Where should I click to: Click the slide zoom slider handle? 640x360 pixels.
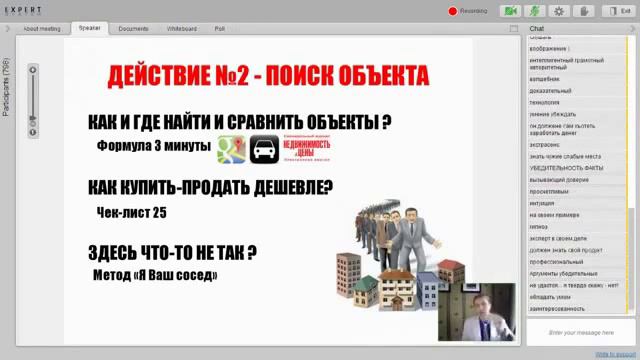33,118
